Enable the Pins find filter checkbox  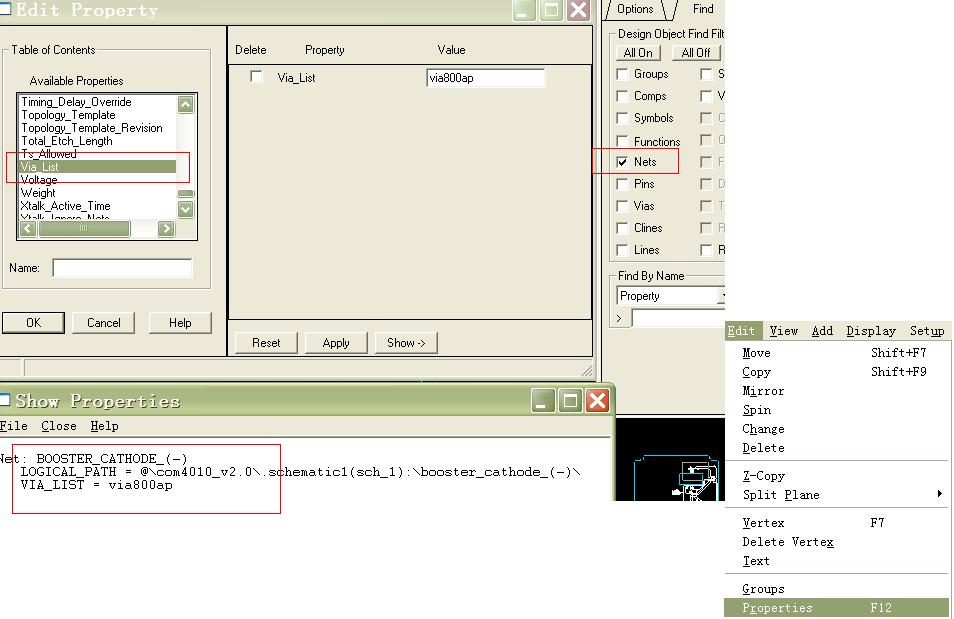(x=623, y=184)
